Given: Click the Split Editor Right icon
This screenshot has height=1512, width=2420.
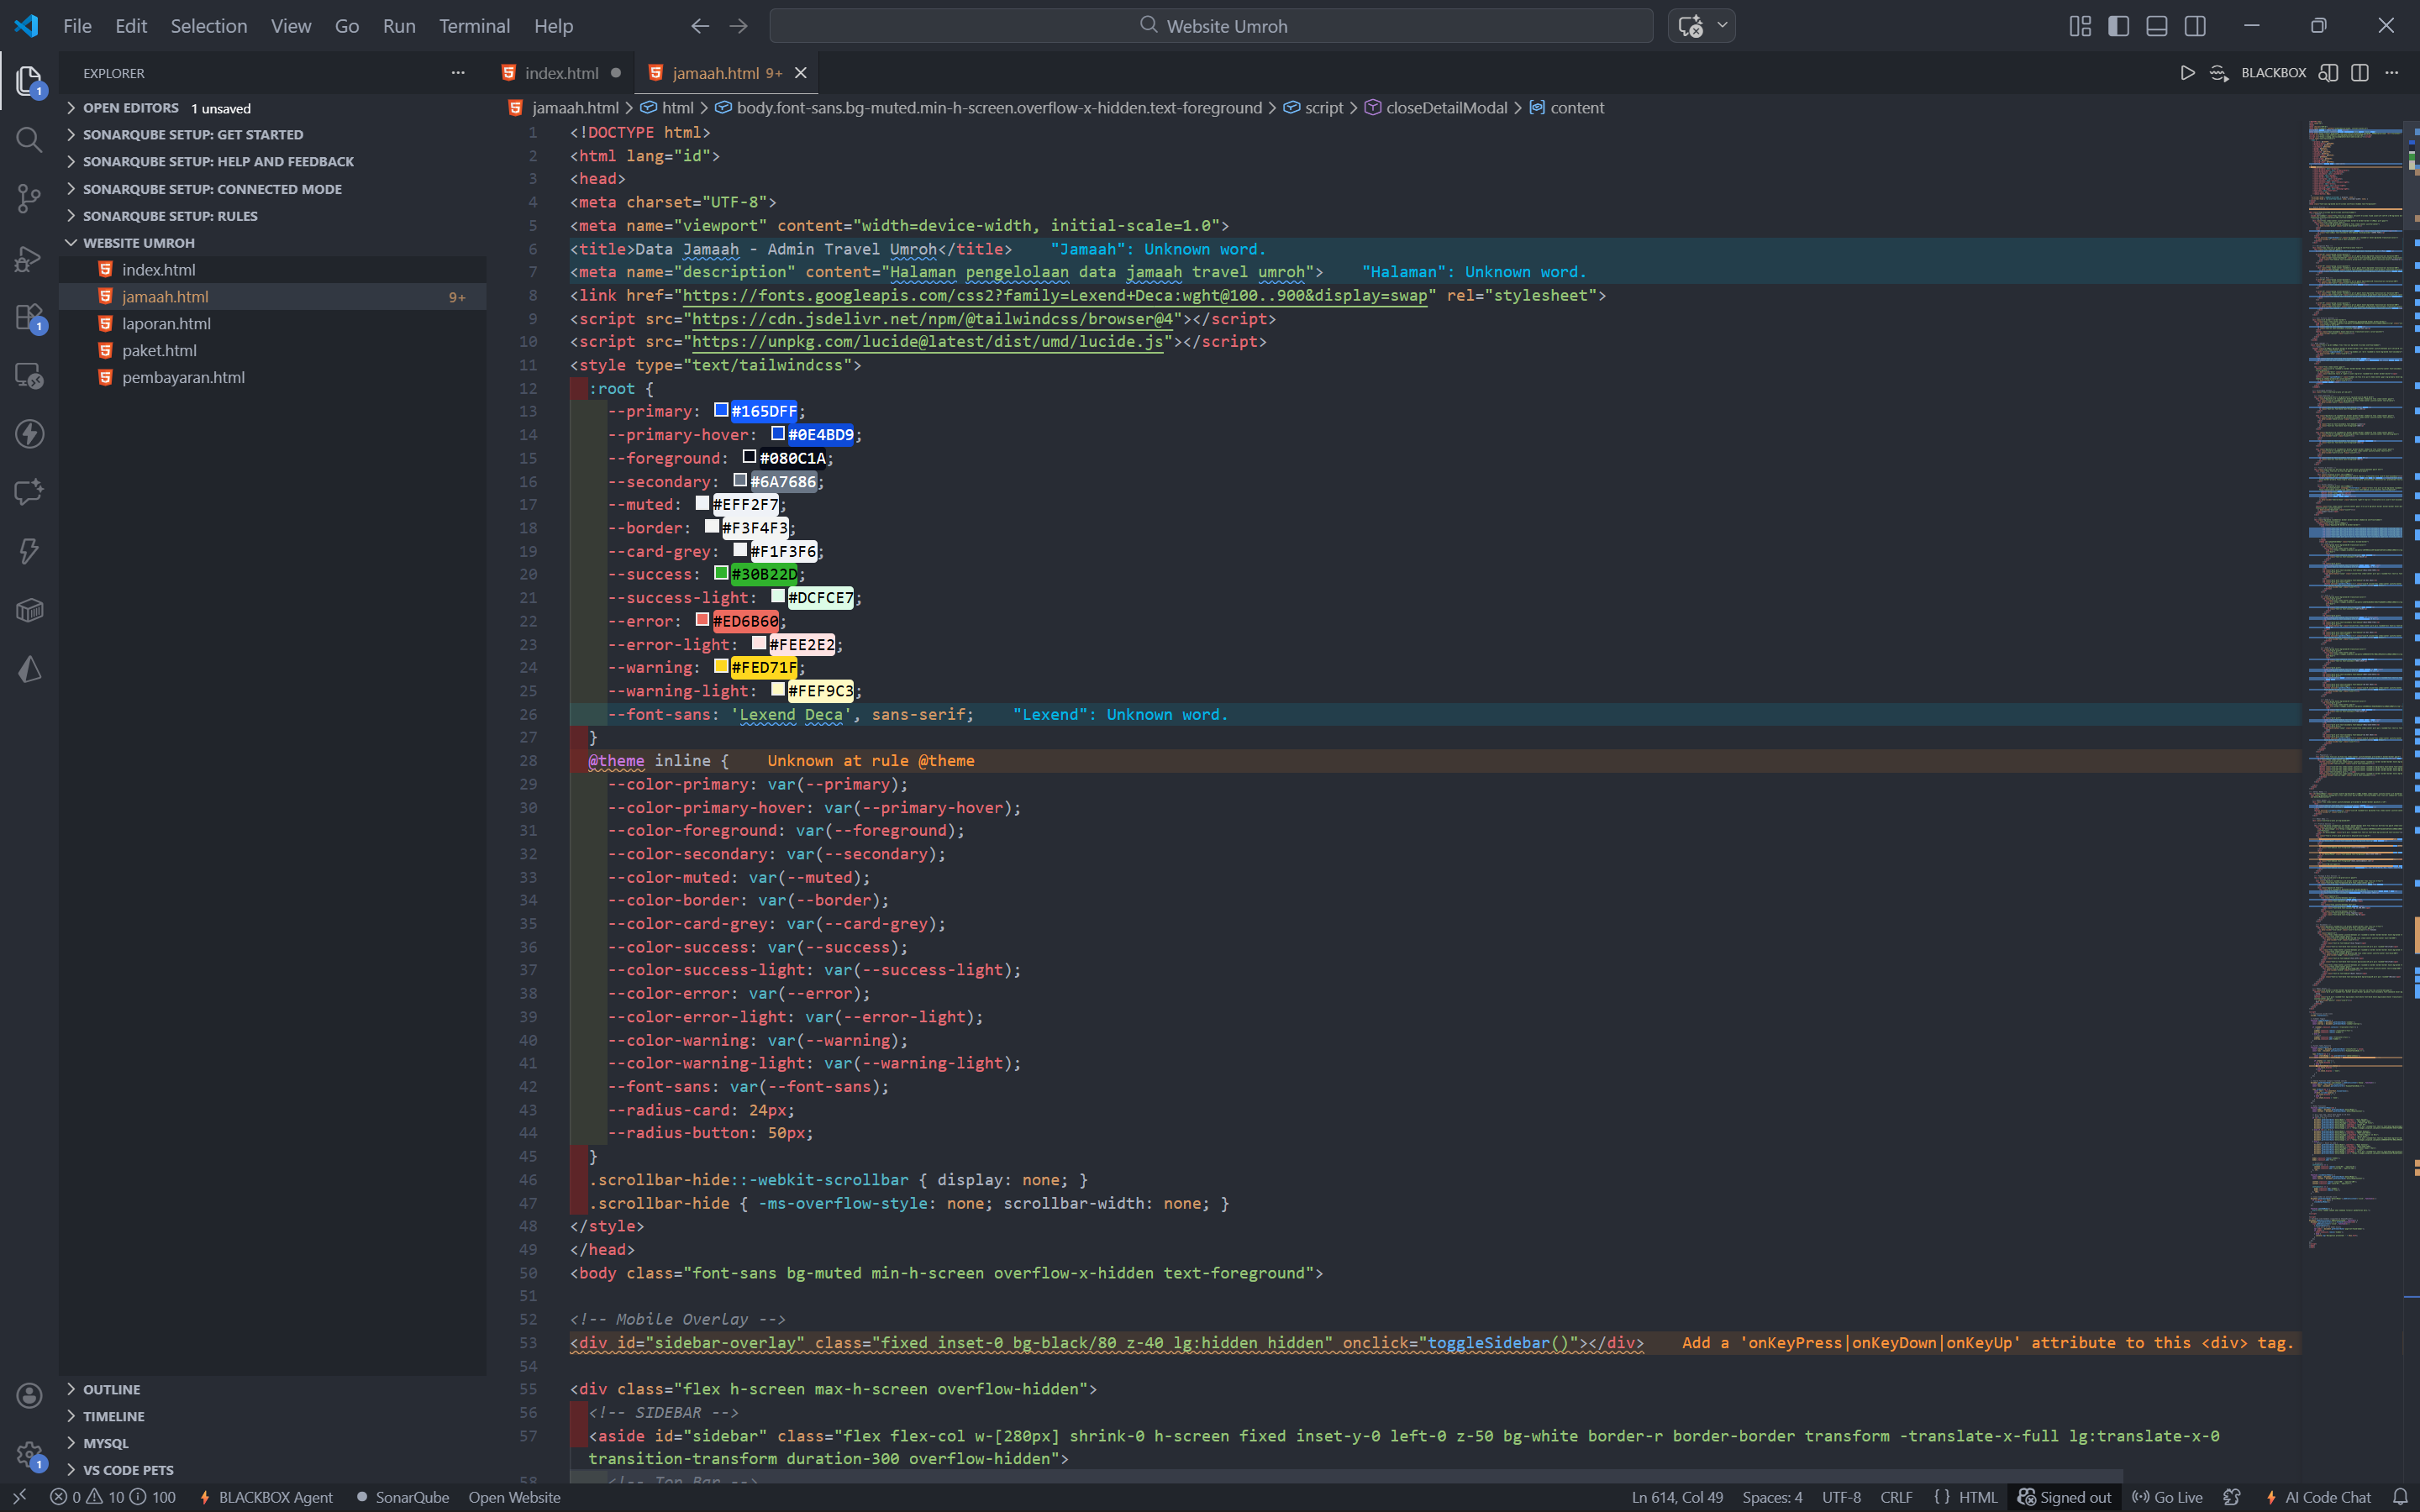Looking at the screenshot, I should [x=2359, y=73].
